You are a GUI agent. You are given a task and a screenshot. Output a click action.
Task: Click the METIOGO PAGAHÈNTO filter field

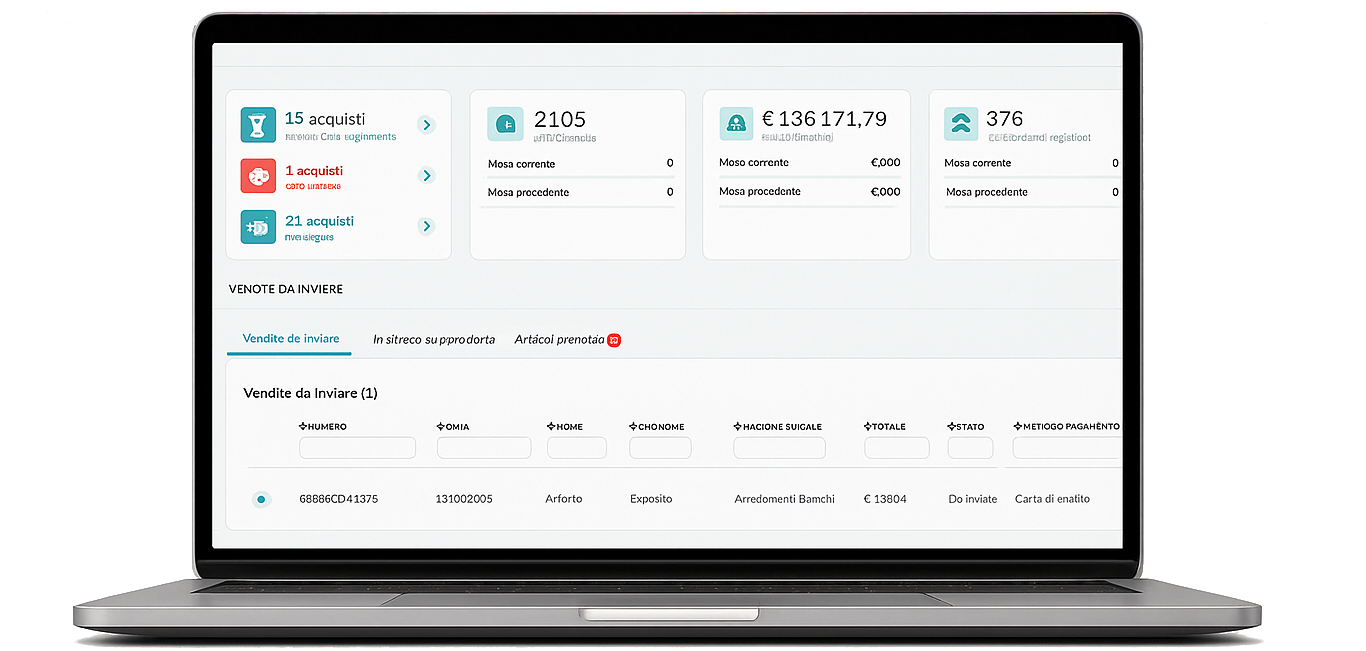(1066, 448)
